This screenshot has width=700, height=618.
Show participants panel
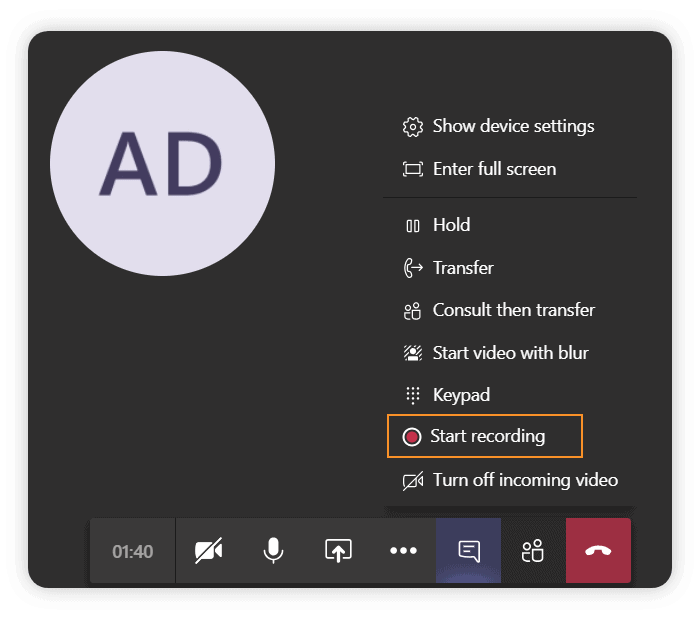(533, 551)
